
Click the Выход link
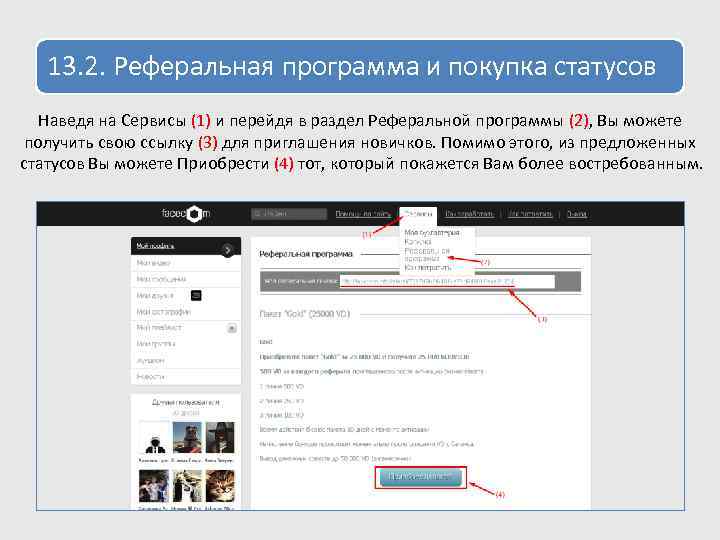click(x=577, y=214)
